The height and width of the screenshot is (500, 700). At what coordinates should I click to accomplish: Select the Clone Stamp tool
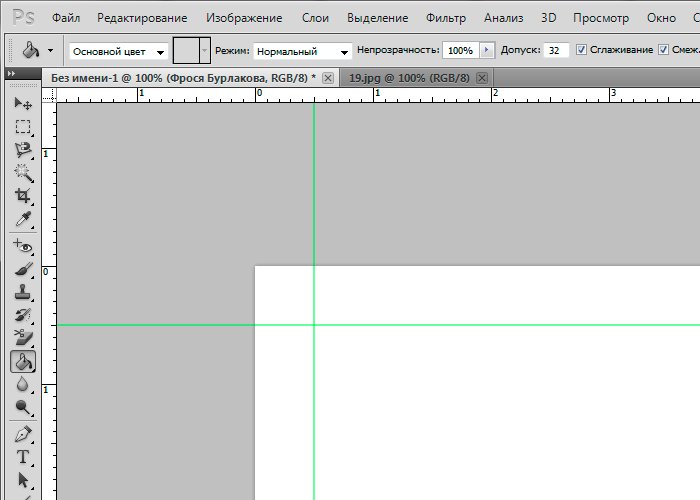(x=23, y=293)
